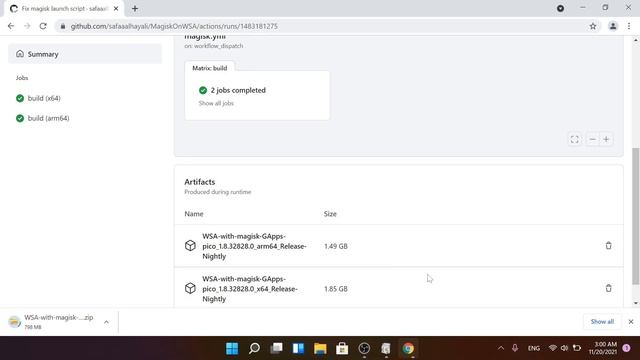Download the x64 Release-Nightly artifact

point(250,289)
